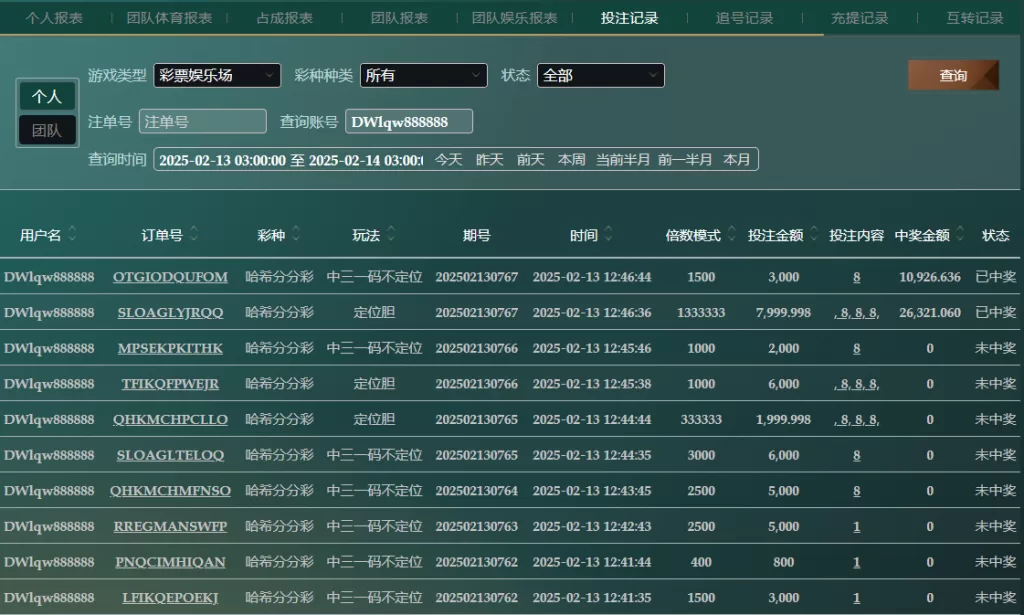1024x615 pixels.
Task: View bet content of order QHKMCHPCLLO
Action: pos(856,419)
